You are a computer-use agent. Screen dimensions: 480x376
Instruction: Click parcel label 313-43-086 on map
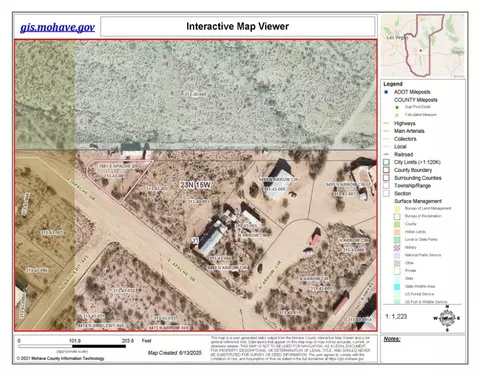point(37,270)
